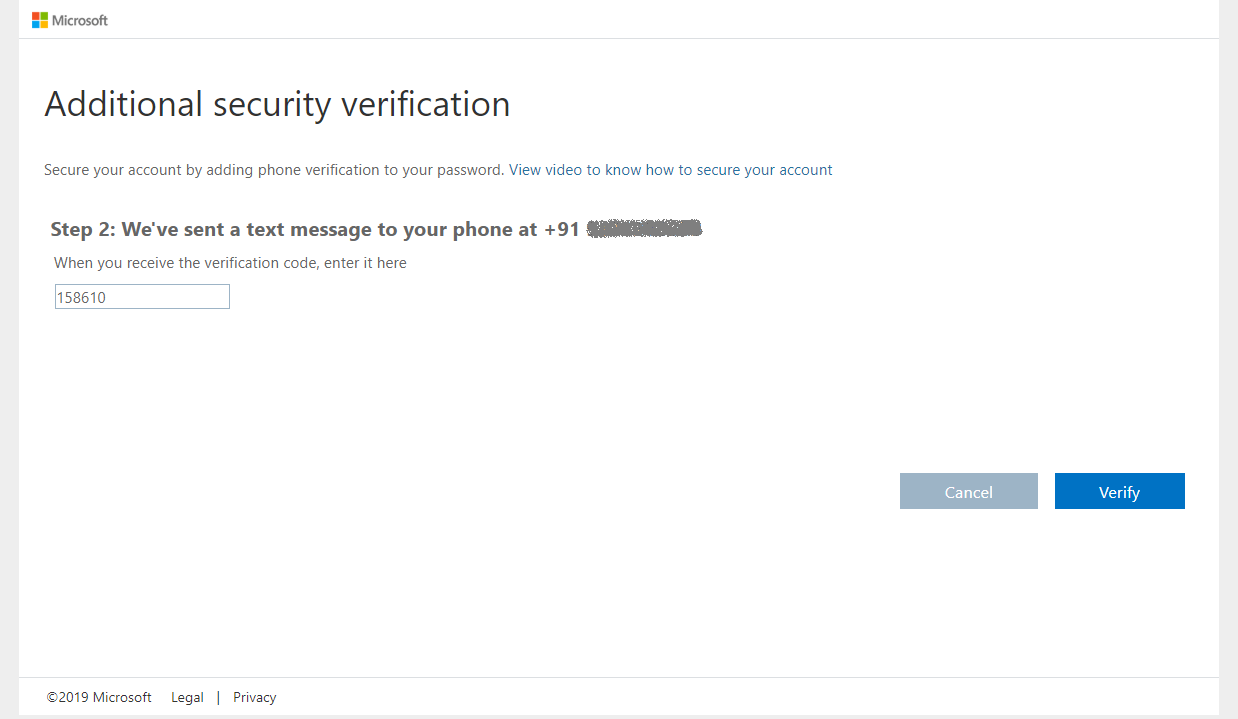Click the word "password" in the description
Viewport: 1238px width, 719px height.
click(x=470, y=170)
